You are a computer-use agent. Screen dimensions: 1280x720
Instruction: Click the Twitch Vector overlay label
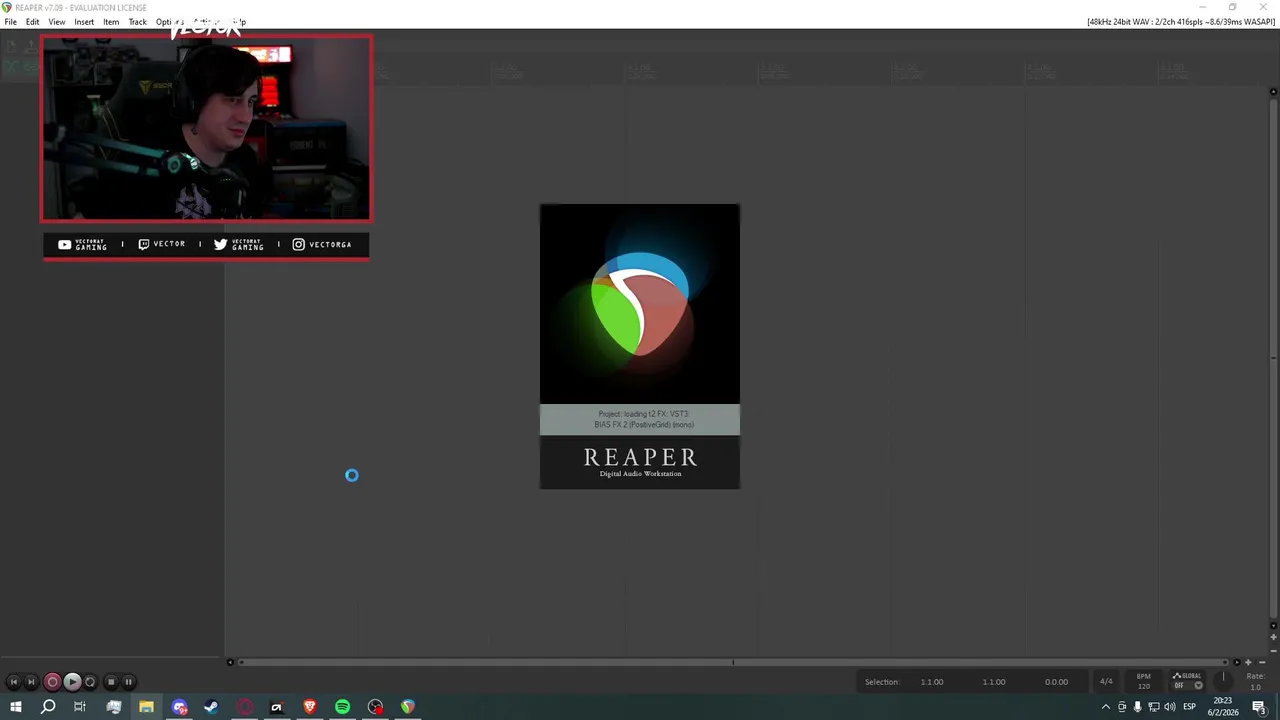pos(162,244)
